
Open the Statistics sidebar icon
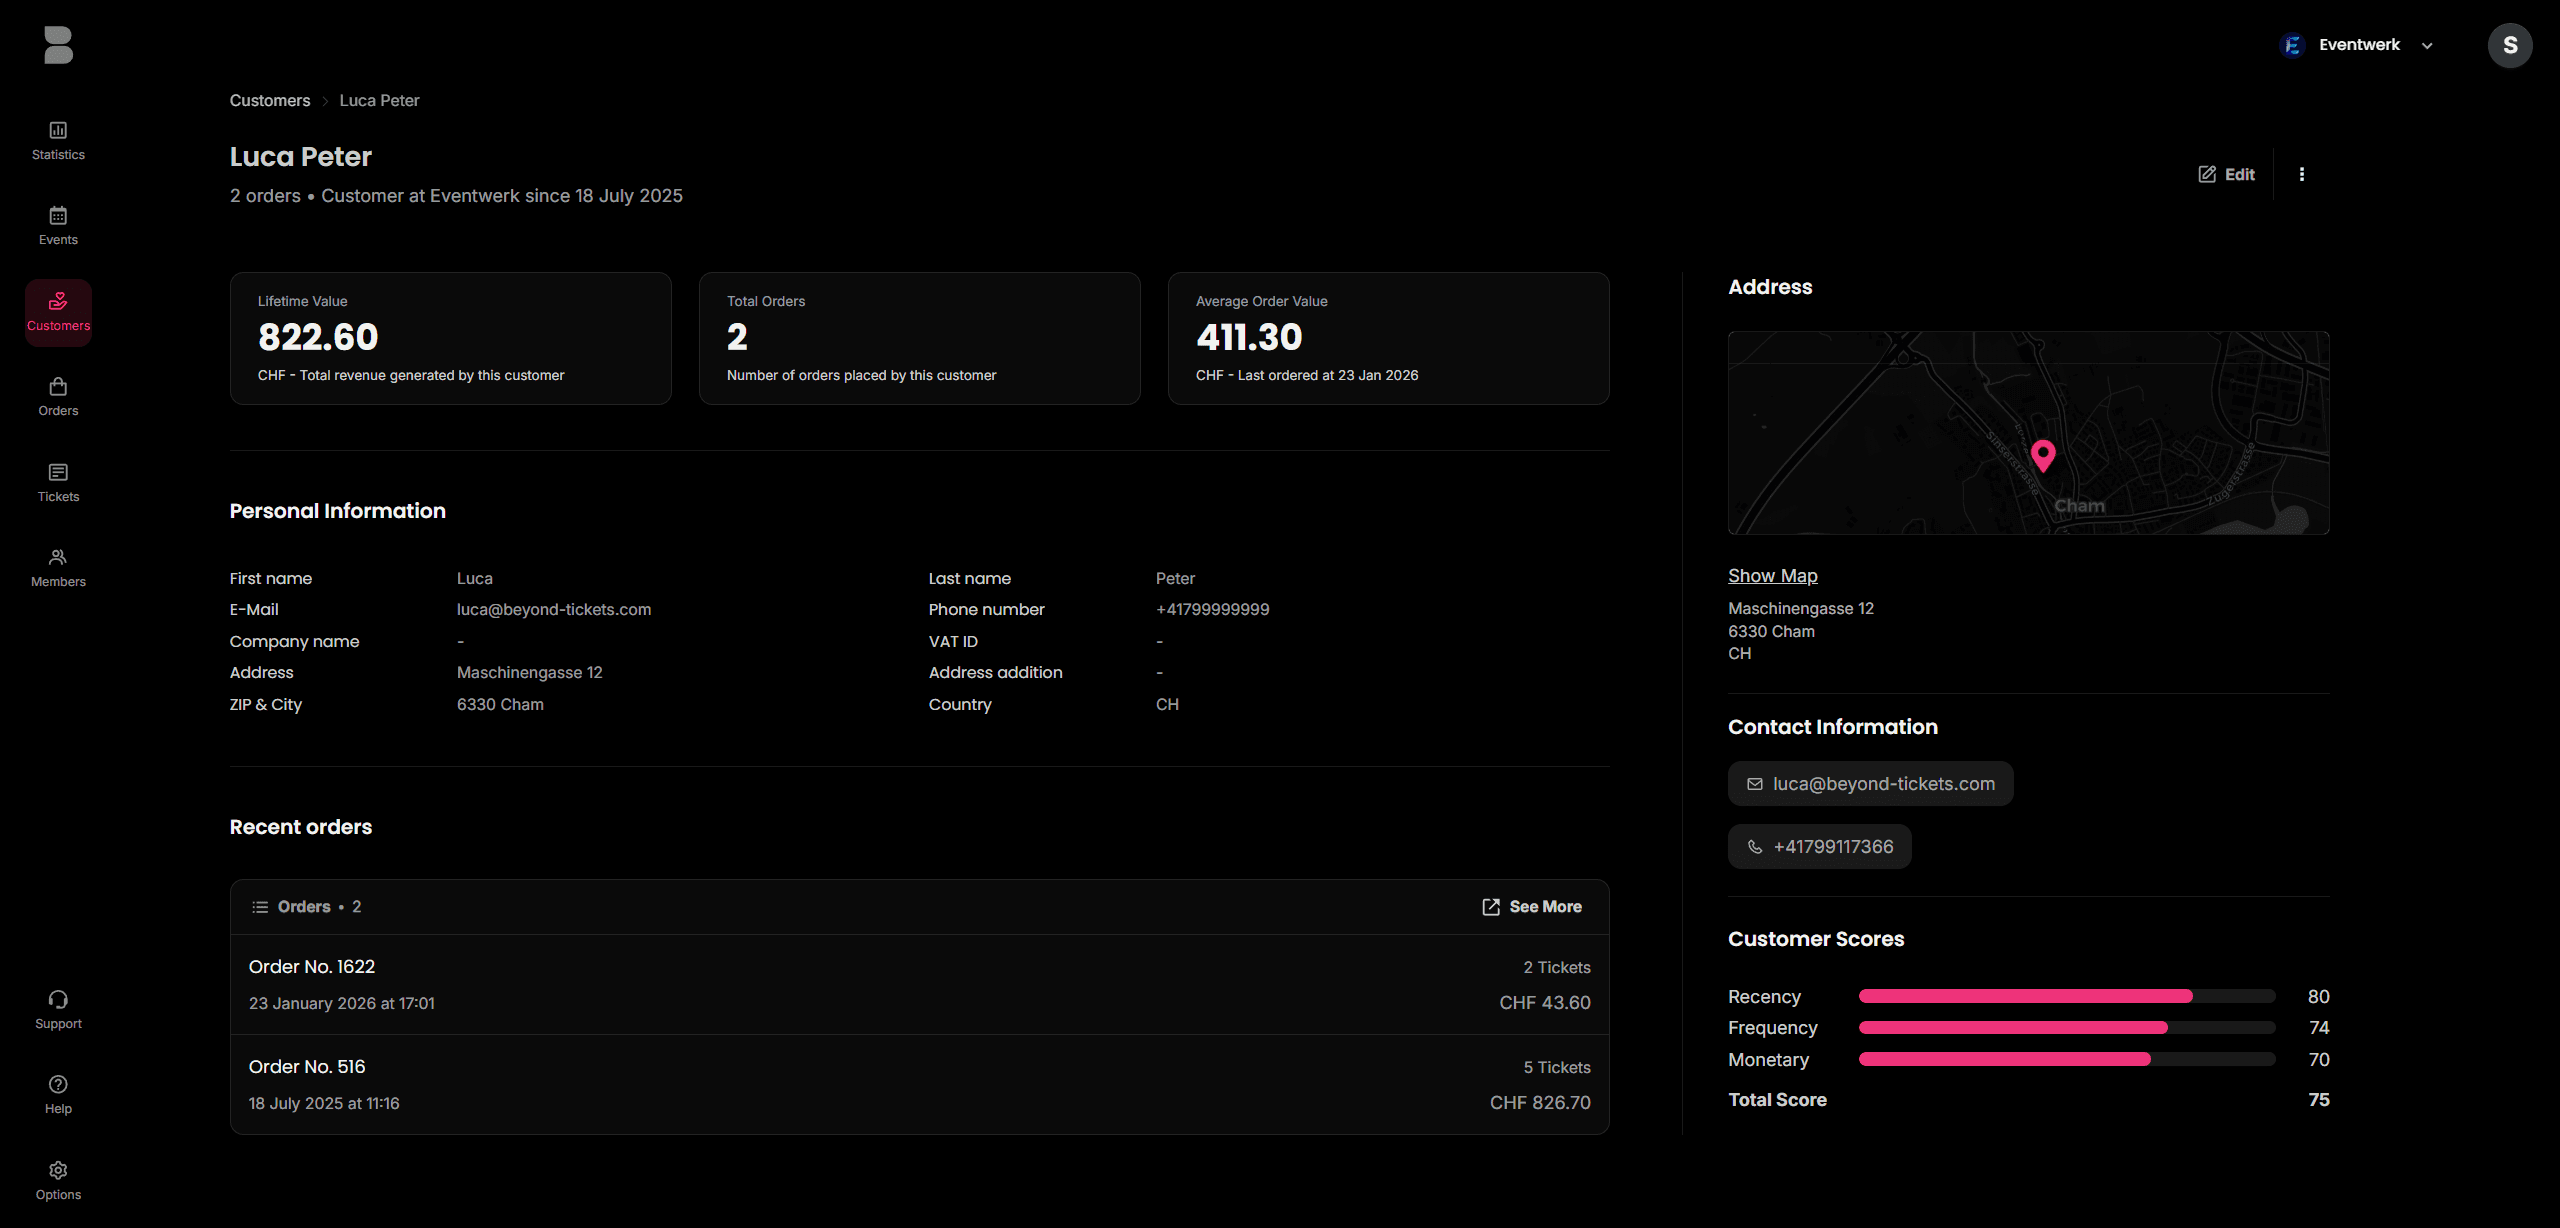(x=58, y=130)
